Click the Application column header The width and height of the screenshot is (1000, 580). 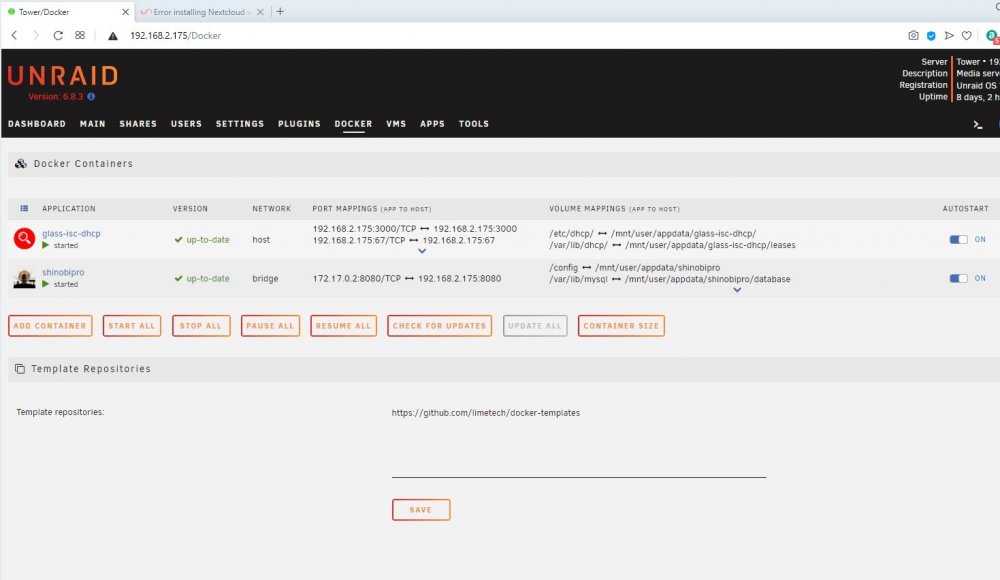(x=69, y=209)
